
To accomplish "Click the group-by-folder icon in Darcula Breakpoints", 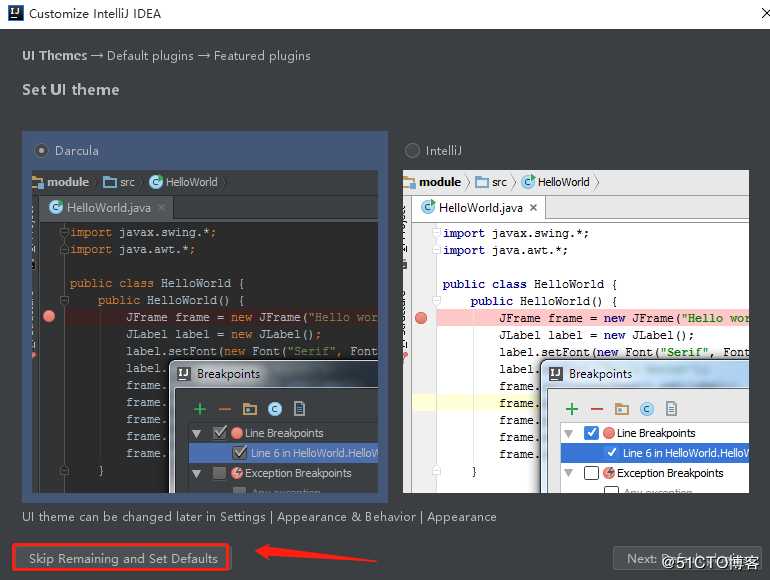I will pos(249,409).
